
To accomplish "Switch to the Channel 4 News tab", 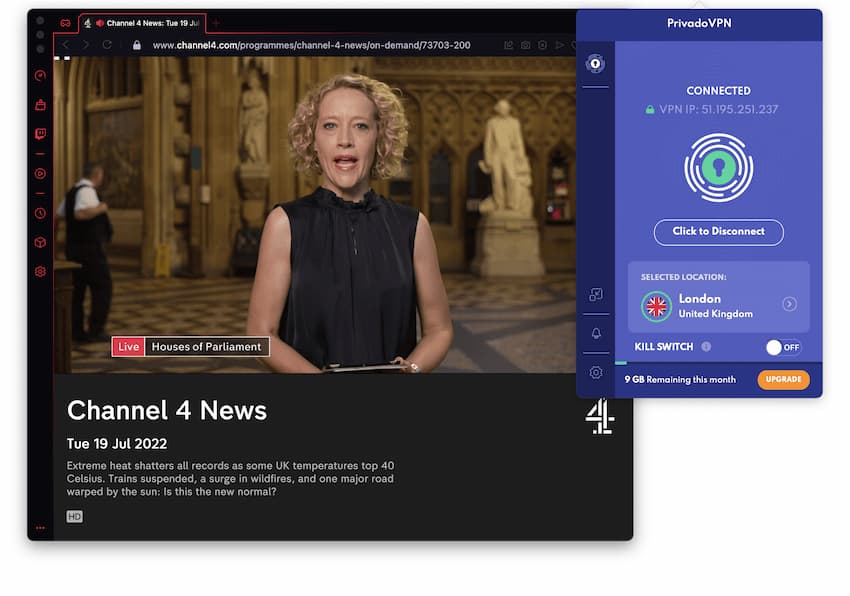I will 142,23.
